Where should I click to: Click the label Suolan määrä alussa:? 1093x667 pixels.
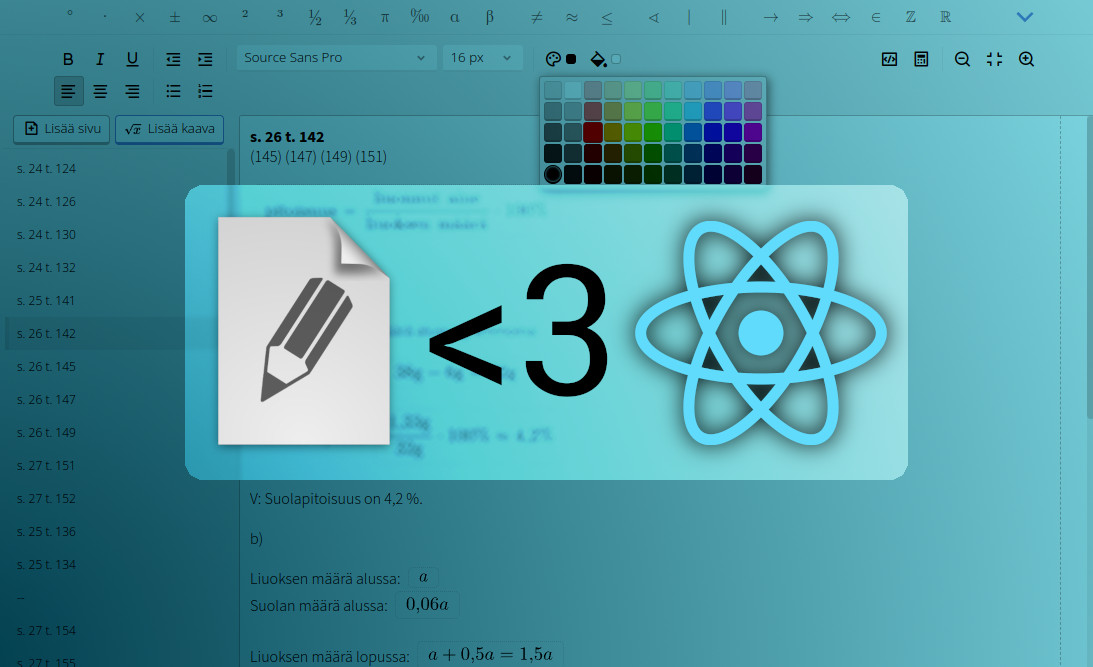[x=319, y=606]
